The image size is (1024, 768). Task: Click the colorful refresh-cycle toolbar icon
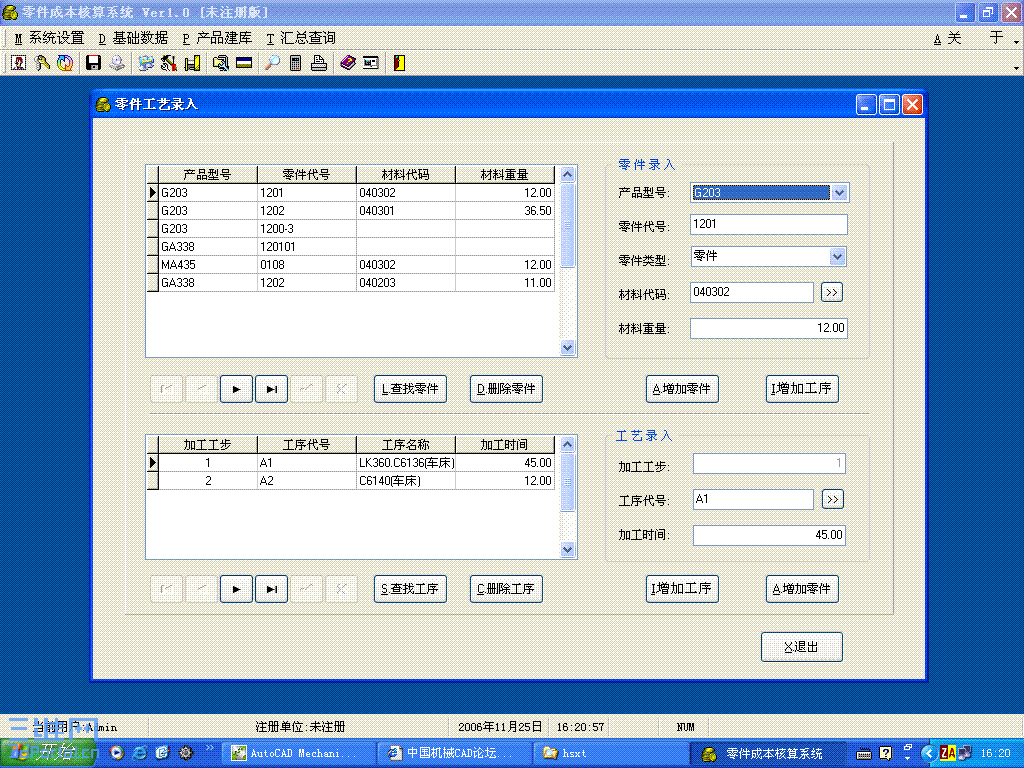(x=65, y=63)
